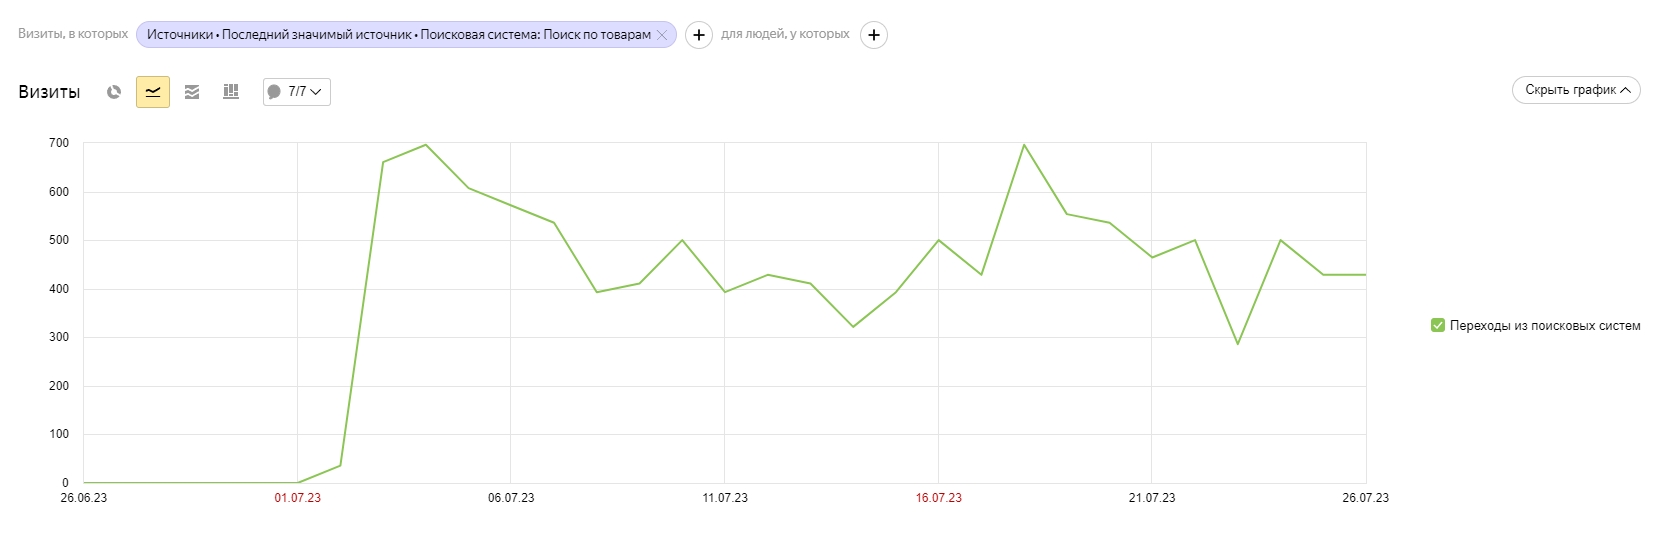Remove the 'Поиск по товарам' filter chip

tap(662, 35)
